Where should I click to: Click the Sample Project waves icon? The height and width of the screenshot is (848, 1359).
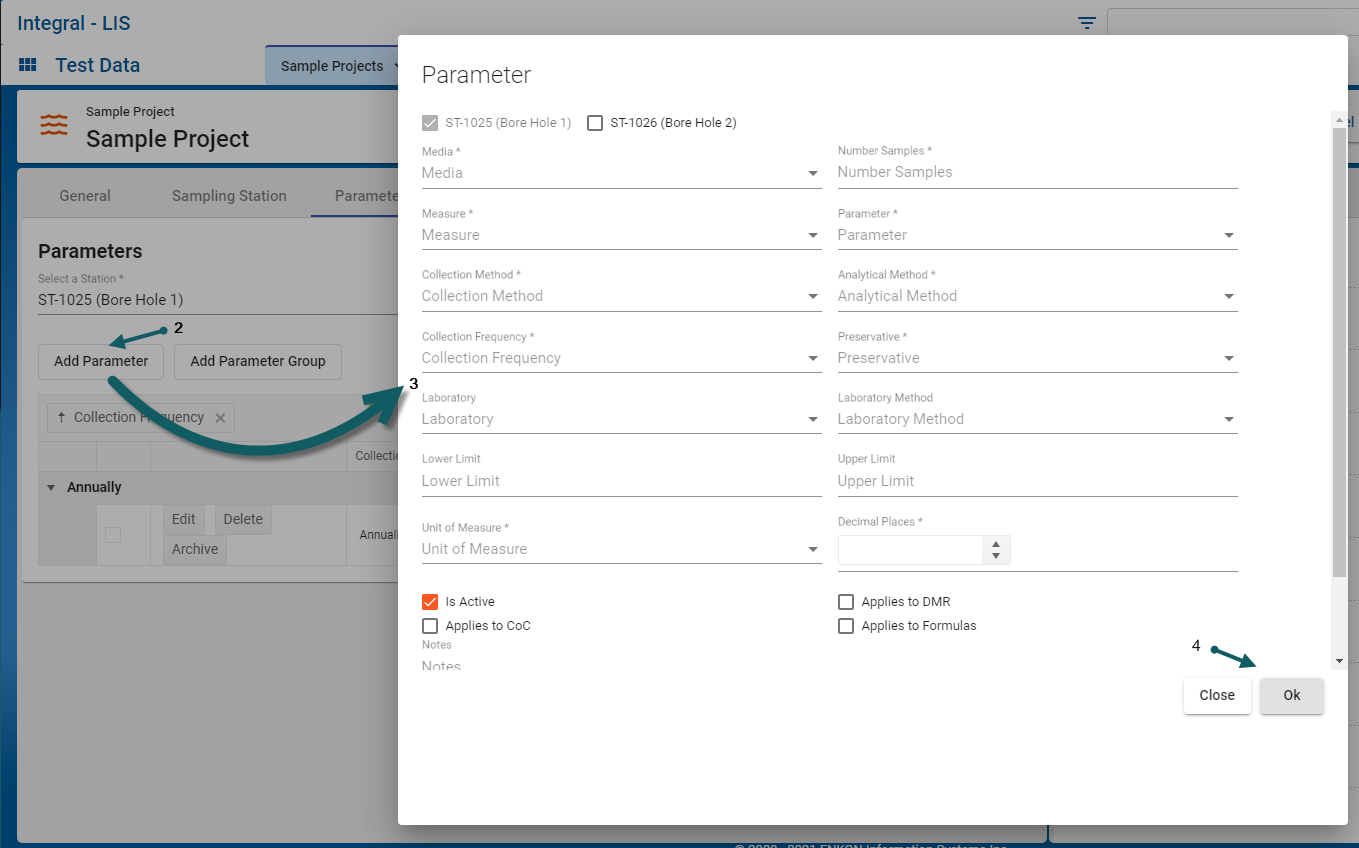pos(54,126)
